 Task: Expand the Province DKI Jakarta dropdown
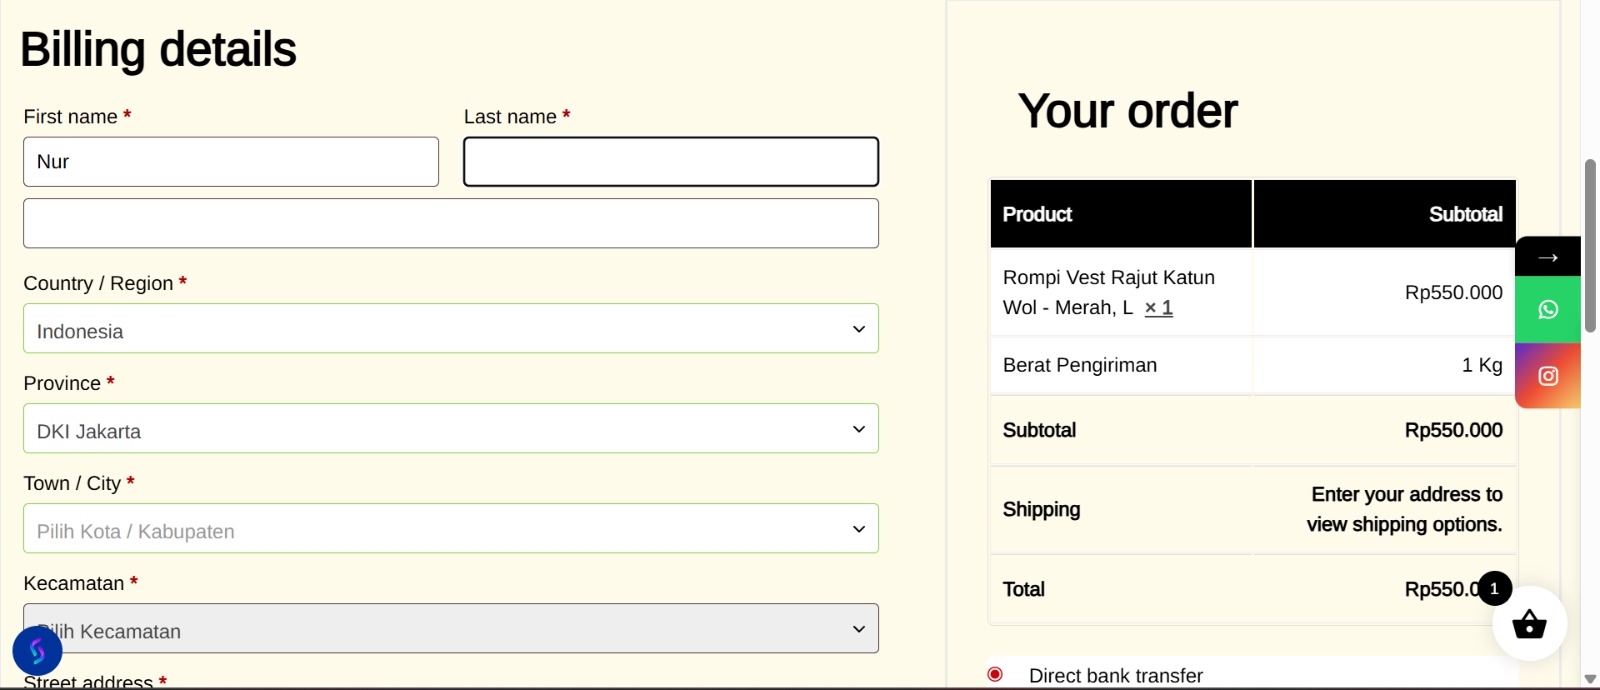point(450,429)
